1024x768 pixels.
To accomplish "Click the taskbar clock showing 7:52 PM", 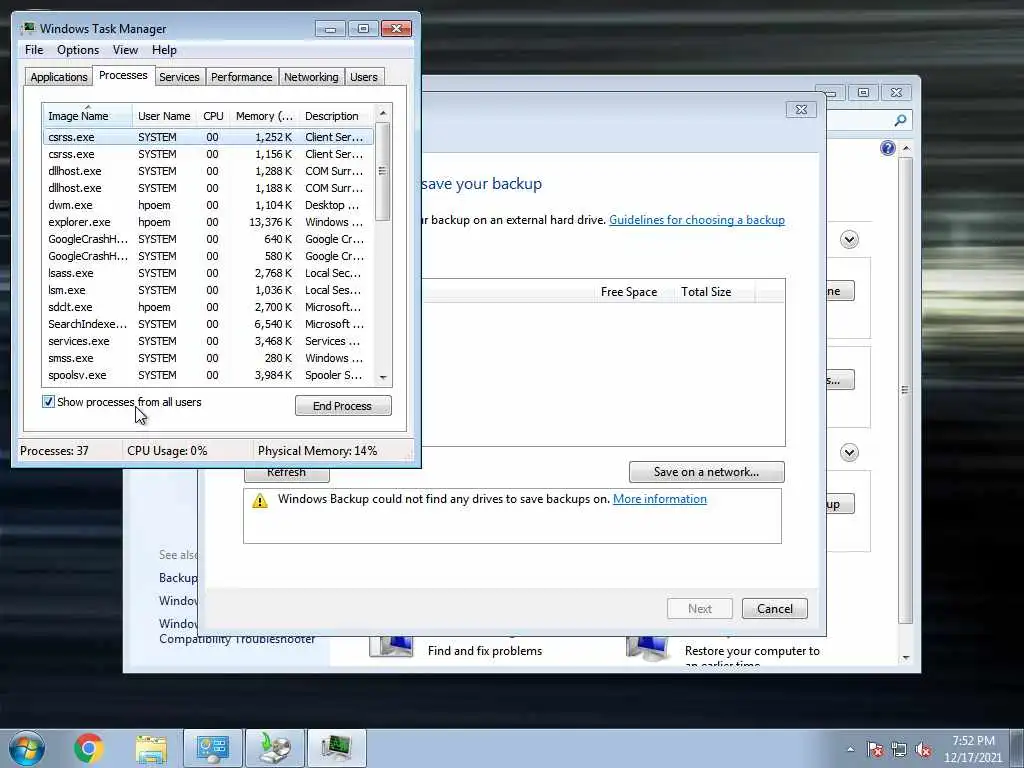I will tap(973, 749).
